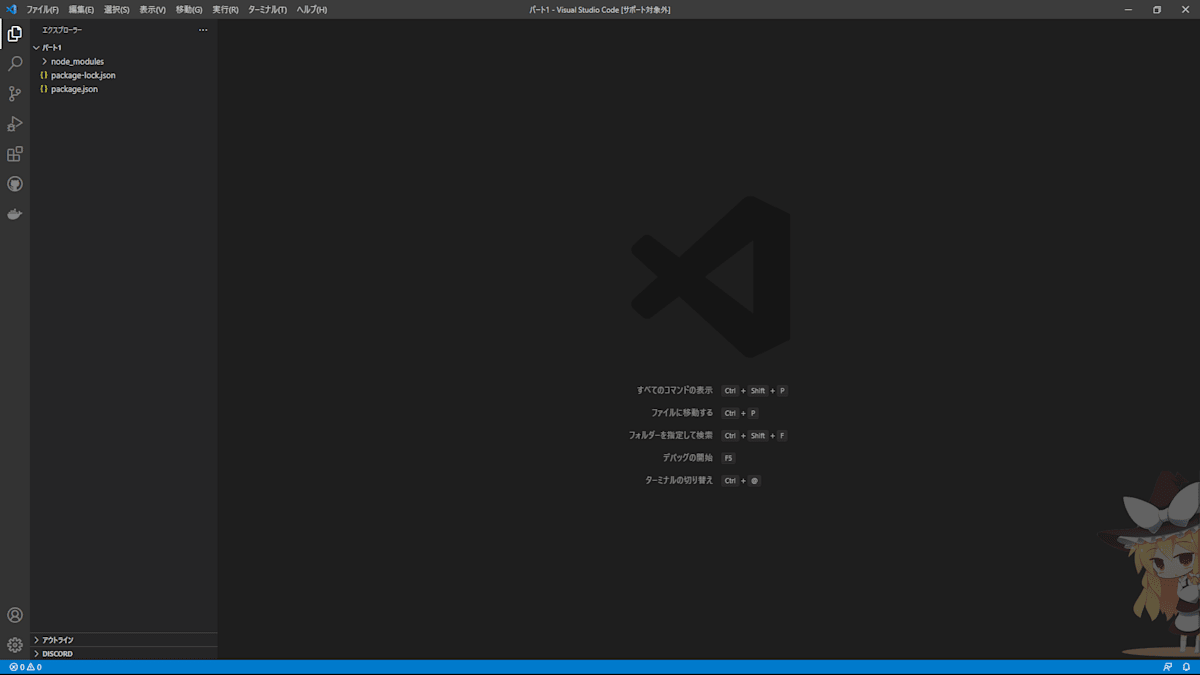Click ファイルに移動する label
The height and width of the screenshot is (675, 1200).
[682, 413]
